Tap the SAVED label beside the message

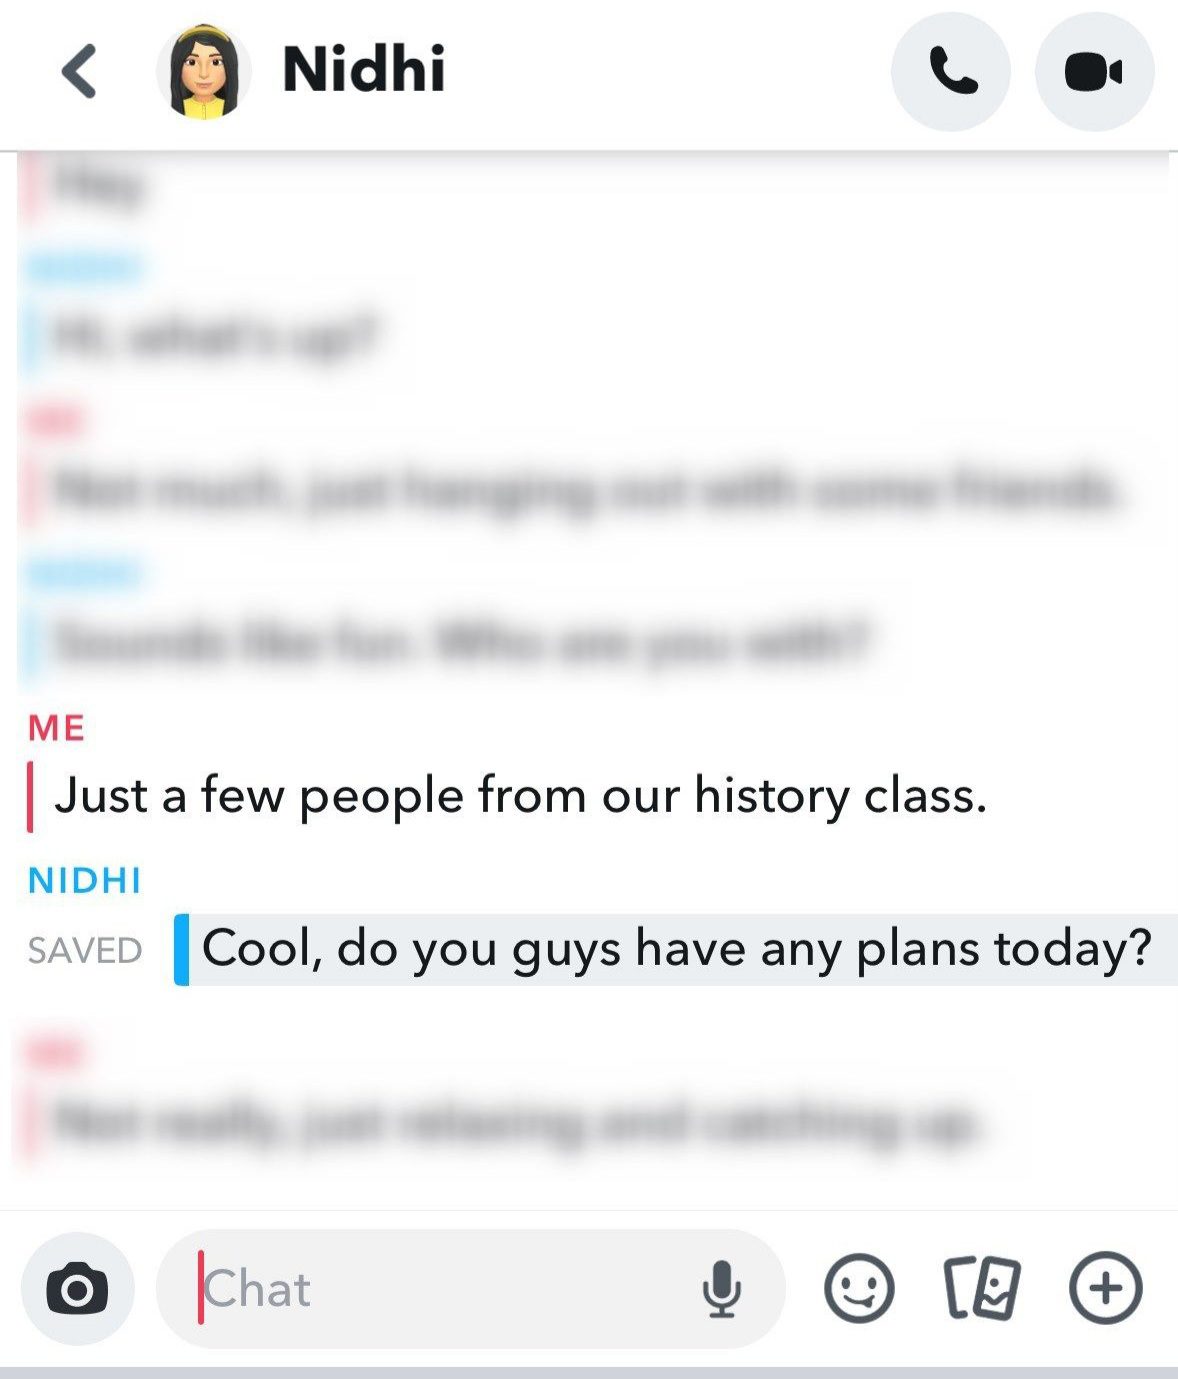[85, 950]
